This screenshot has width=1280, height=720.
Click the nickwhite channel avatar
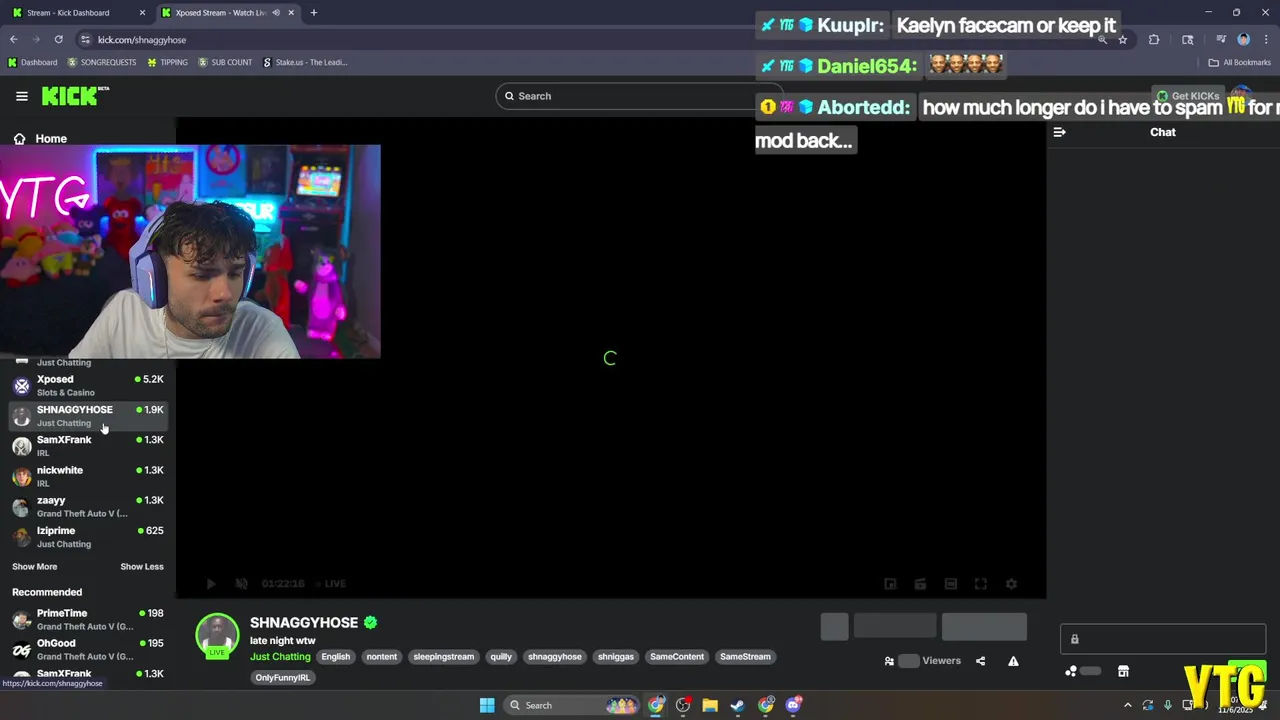coord(21,476)
